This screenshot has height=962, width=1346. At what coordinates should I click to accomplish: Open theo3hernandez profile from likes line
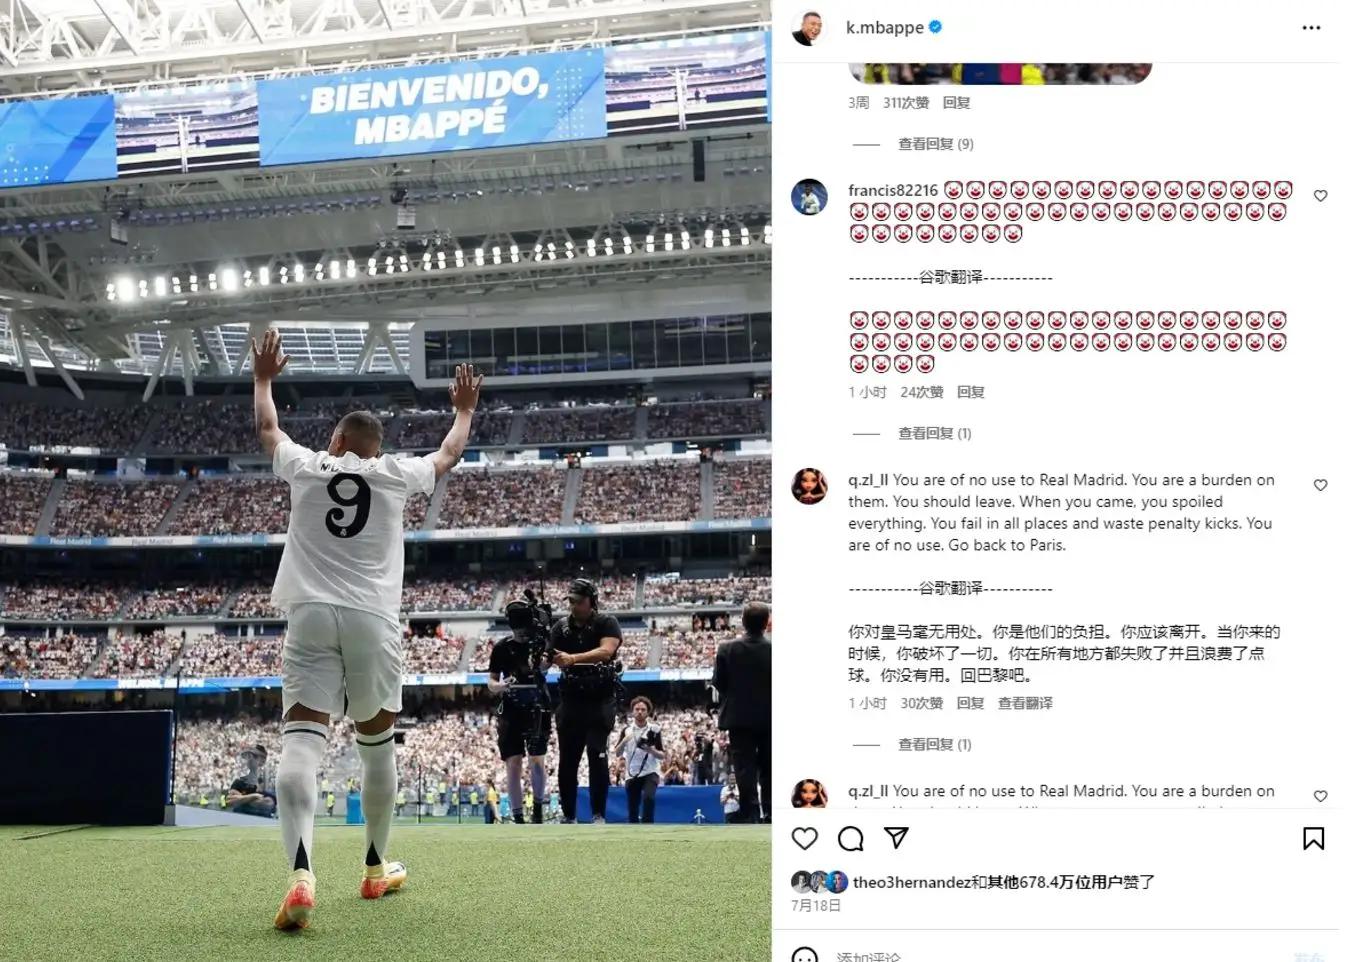pos(911,882)
